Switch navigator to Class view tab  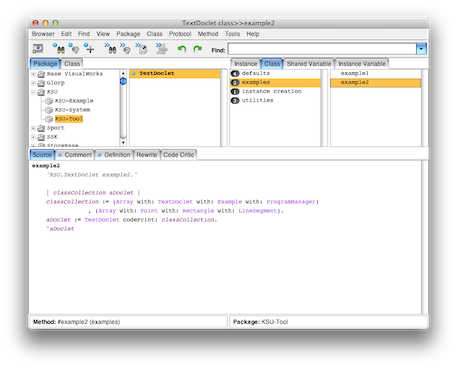pos(72,63)
